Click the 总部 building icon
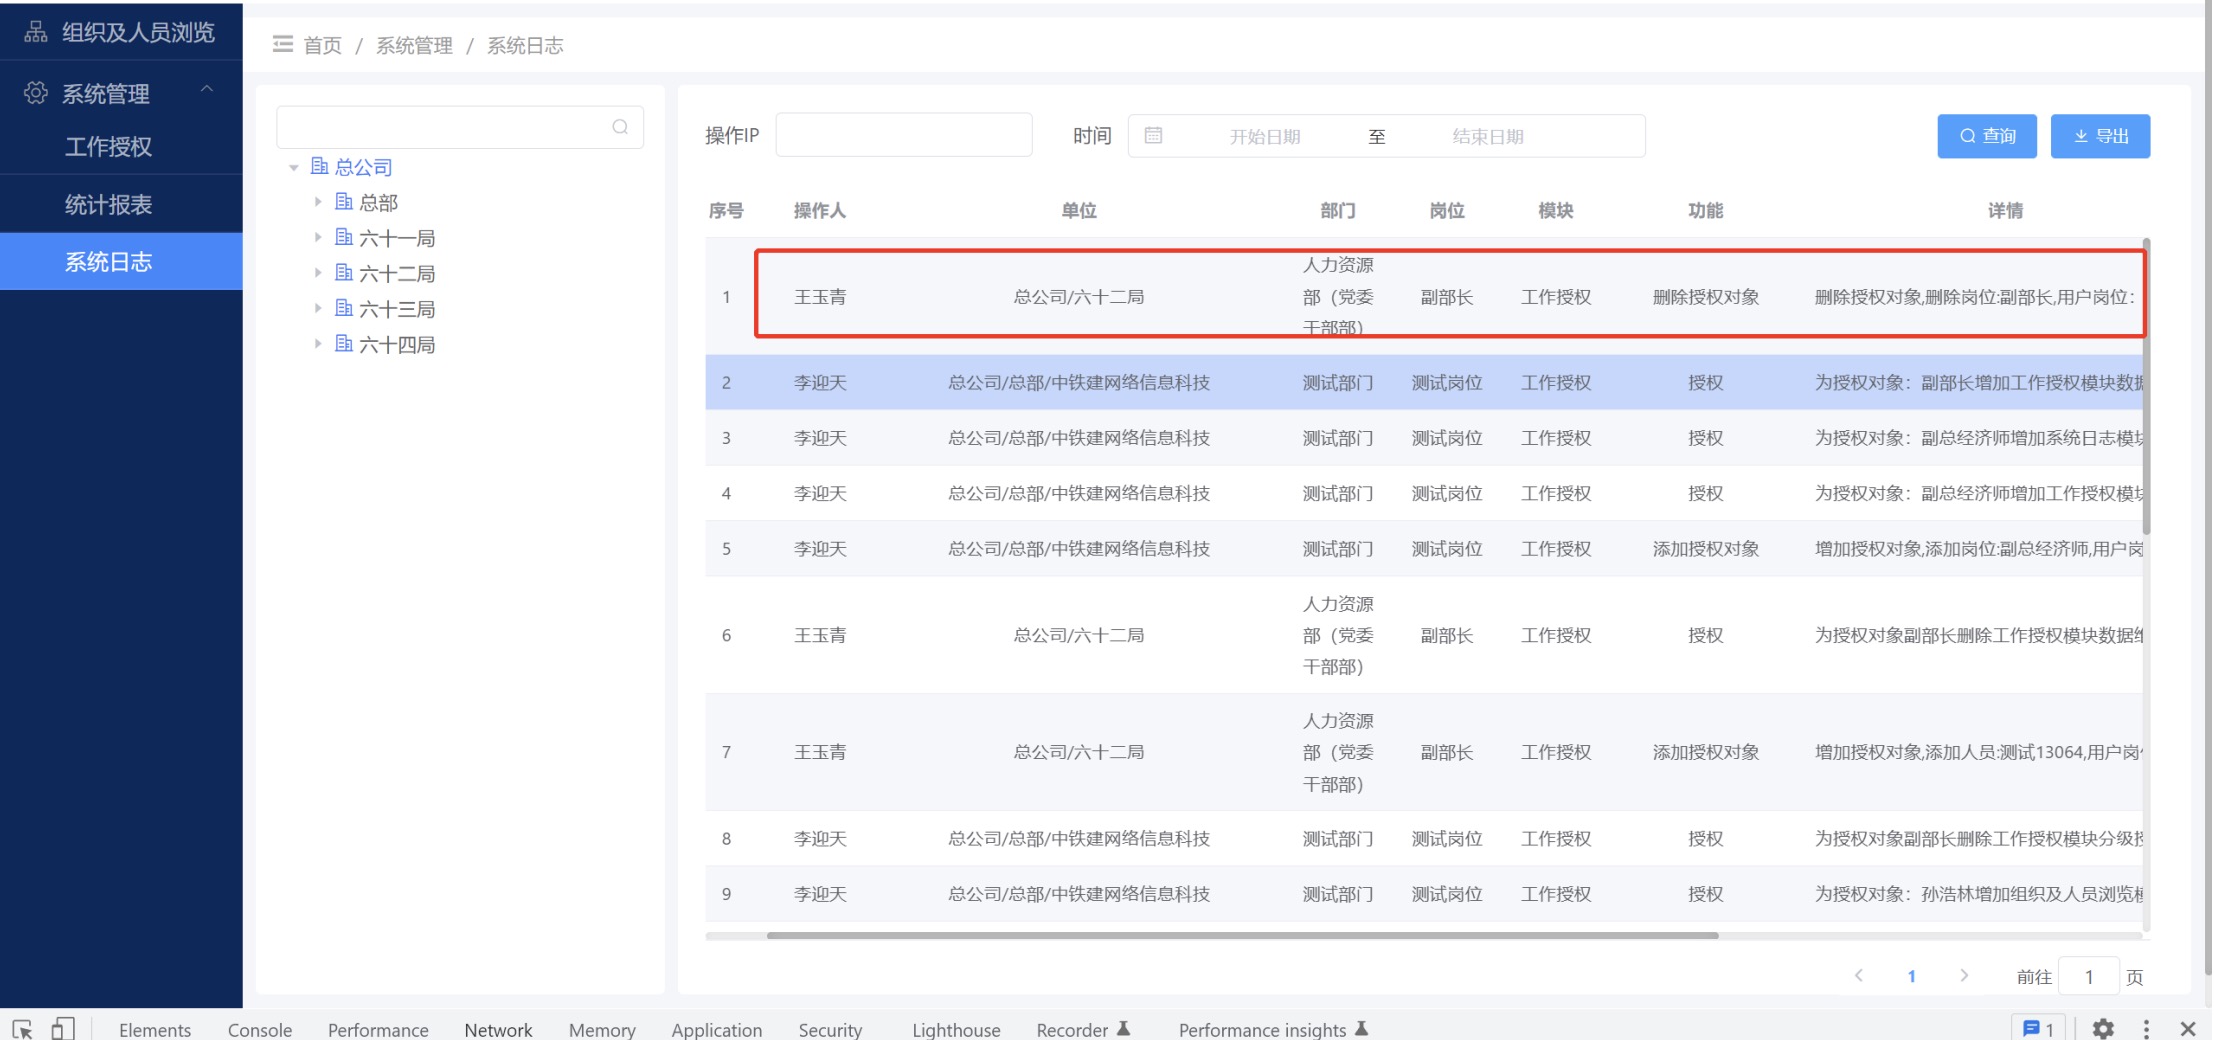Viewport: 2214px width, 1040px height. coord(344,202)
